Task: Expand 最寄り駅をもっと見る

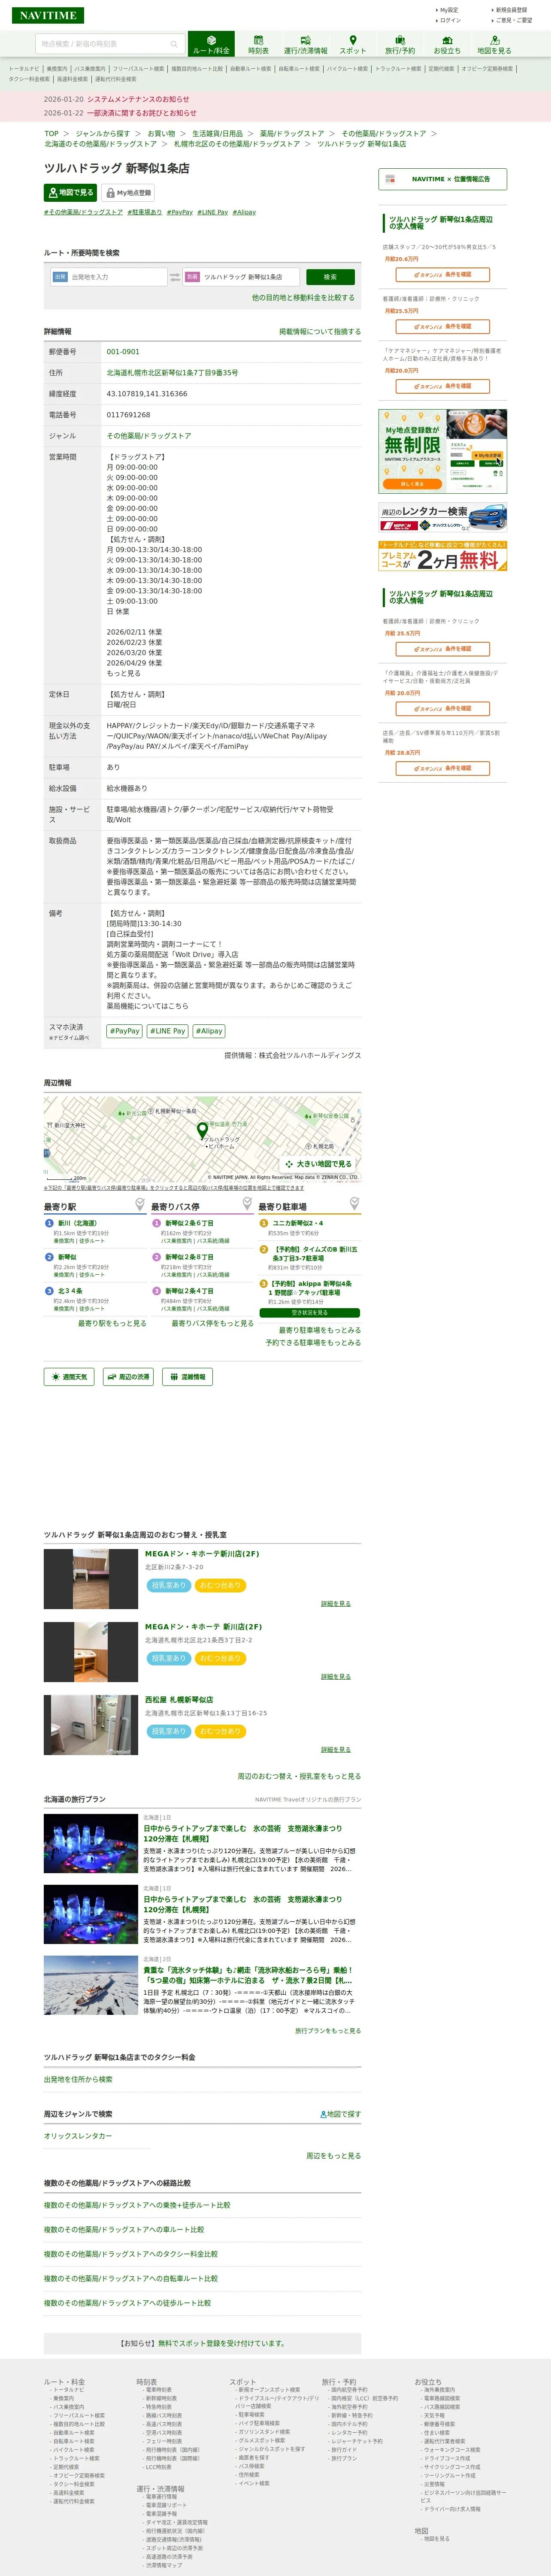Action: click(x=112, y=1323)
